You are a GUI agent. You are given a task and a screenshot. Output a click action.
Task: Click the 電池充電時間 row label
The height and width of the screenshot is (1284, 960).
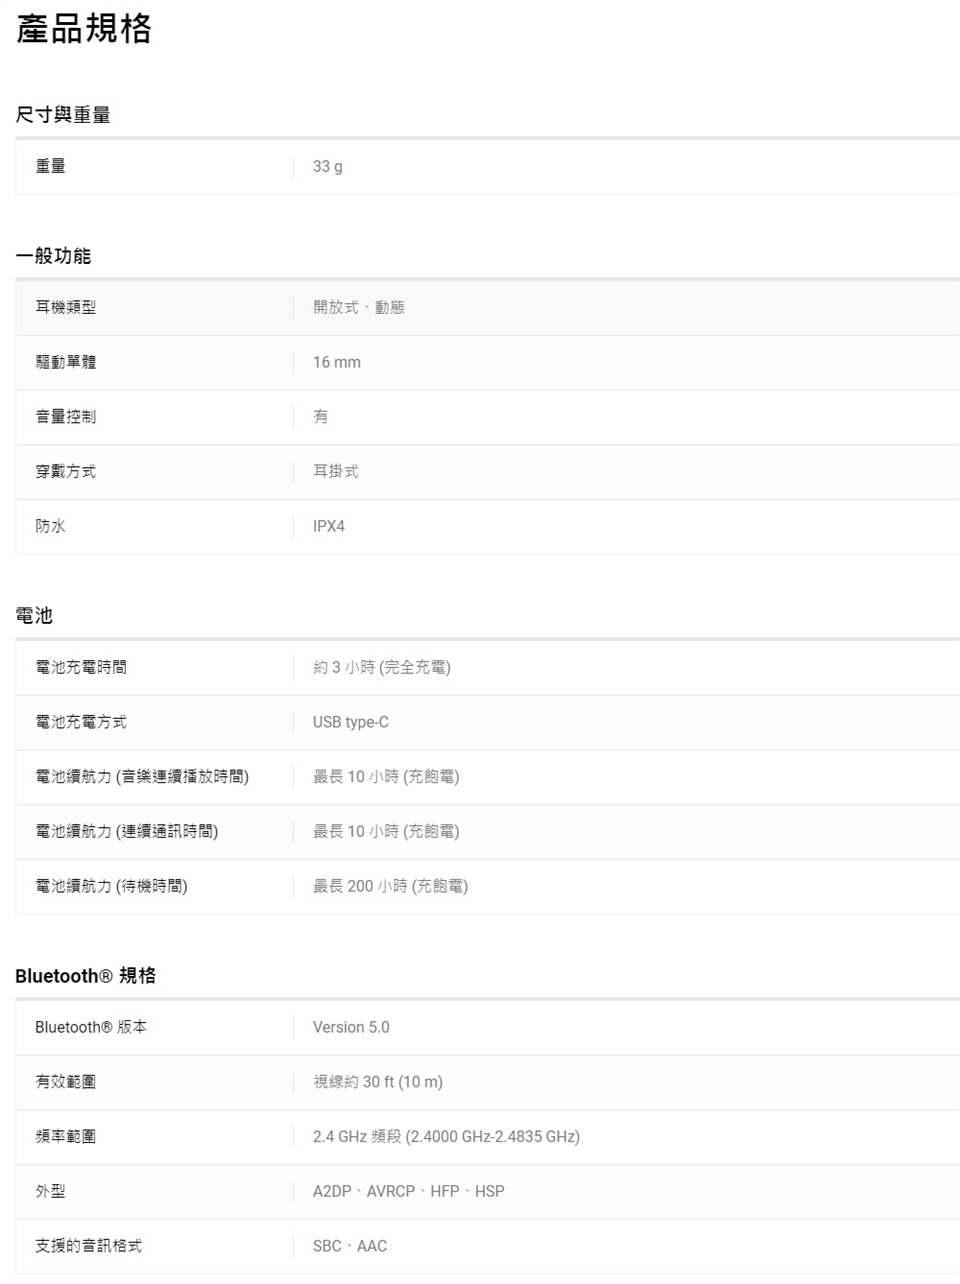(81, 667)
